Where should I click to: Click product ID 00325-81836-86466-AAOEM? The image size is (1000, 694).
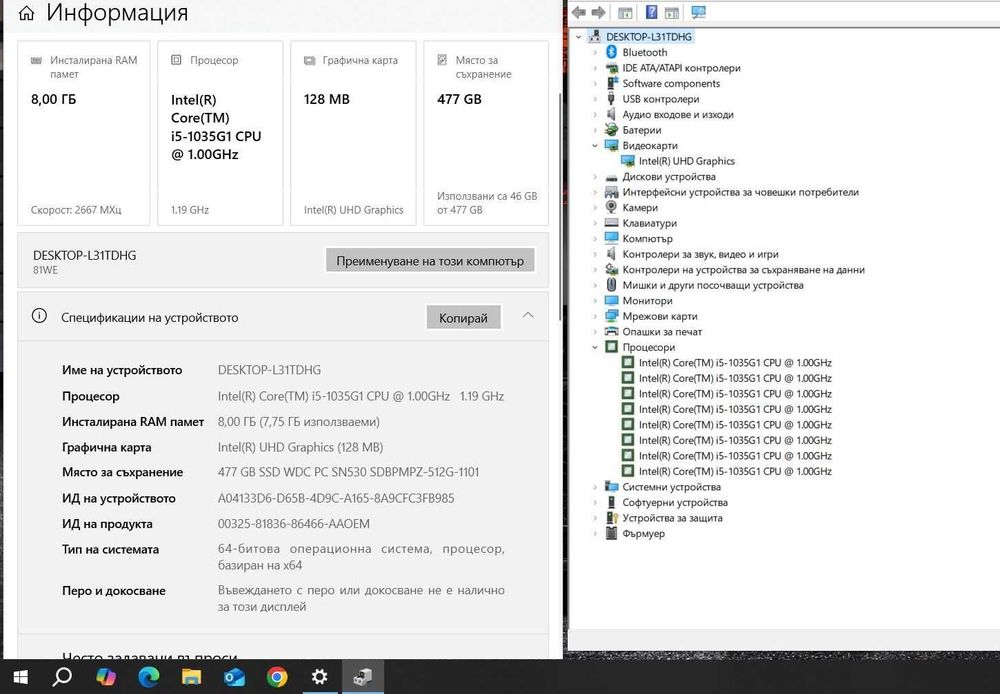(x=293, y=524)
